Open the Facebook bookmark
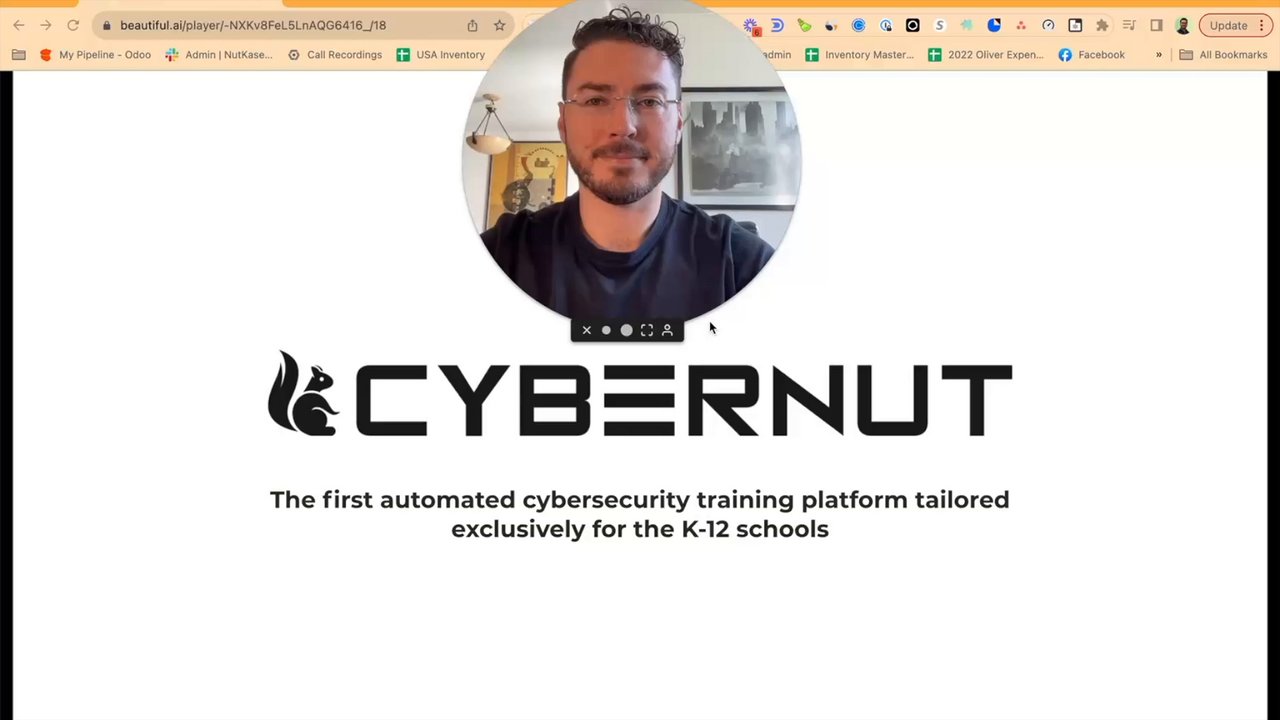Viewport: 1280px width, 720px height. (x=1091, y=55)
